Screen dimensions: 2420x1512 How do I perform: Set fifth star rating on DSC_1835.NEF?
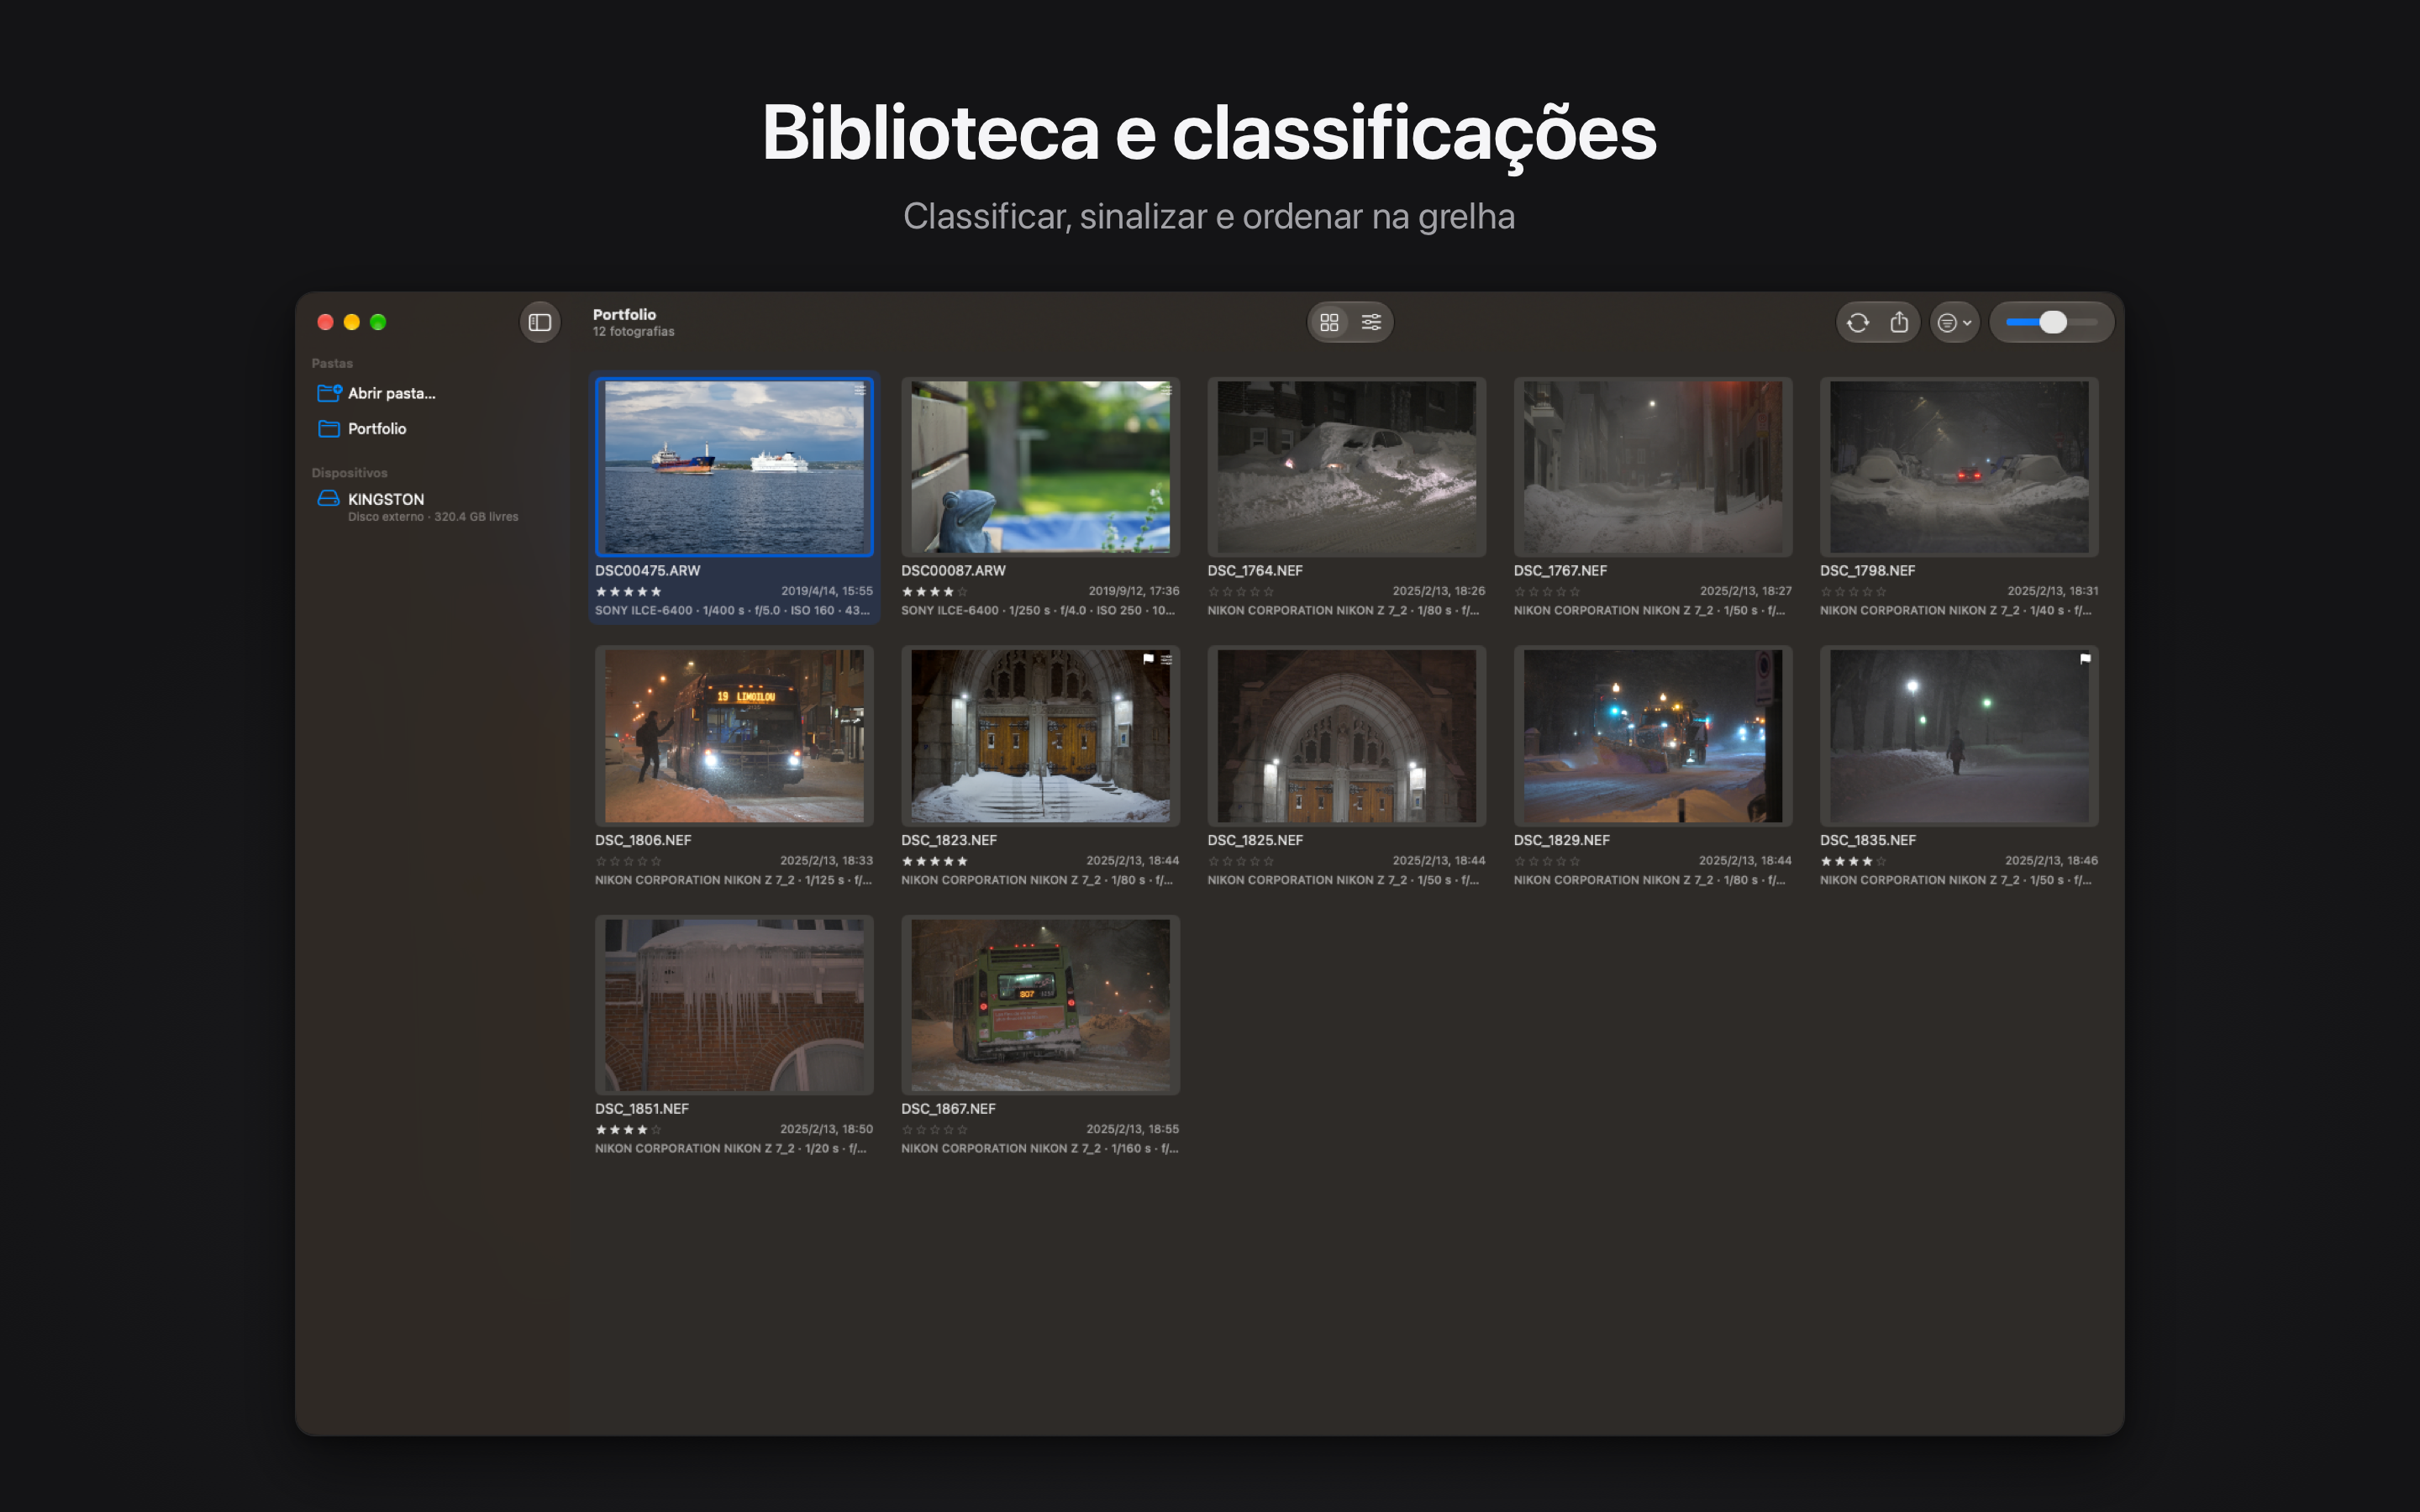tap(1881, 861)
